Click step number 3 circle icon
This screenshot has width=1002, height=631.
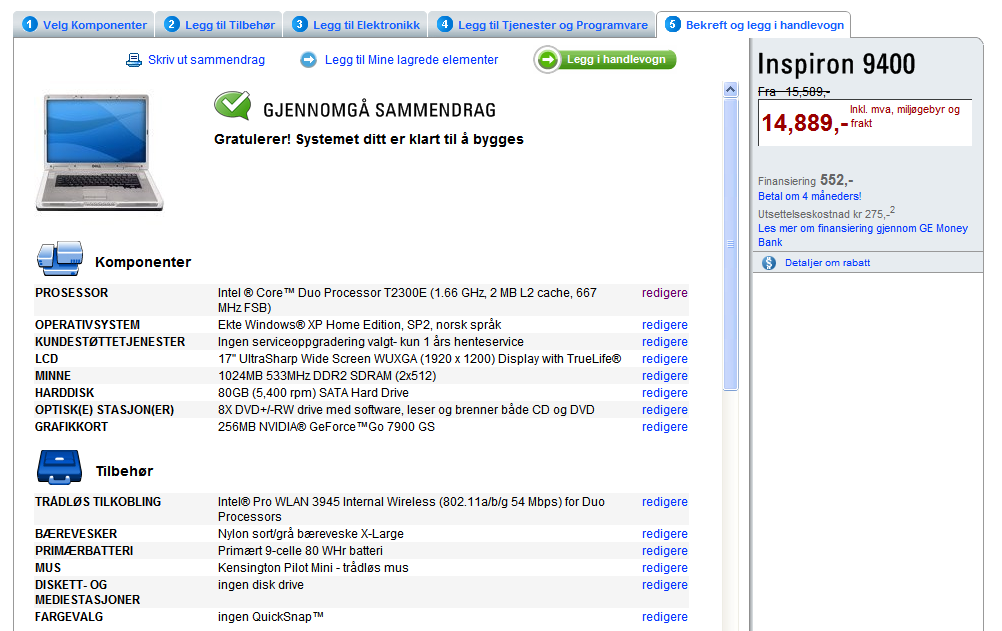pos(300,24)
